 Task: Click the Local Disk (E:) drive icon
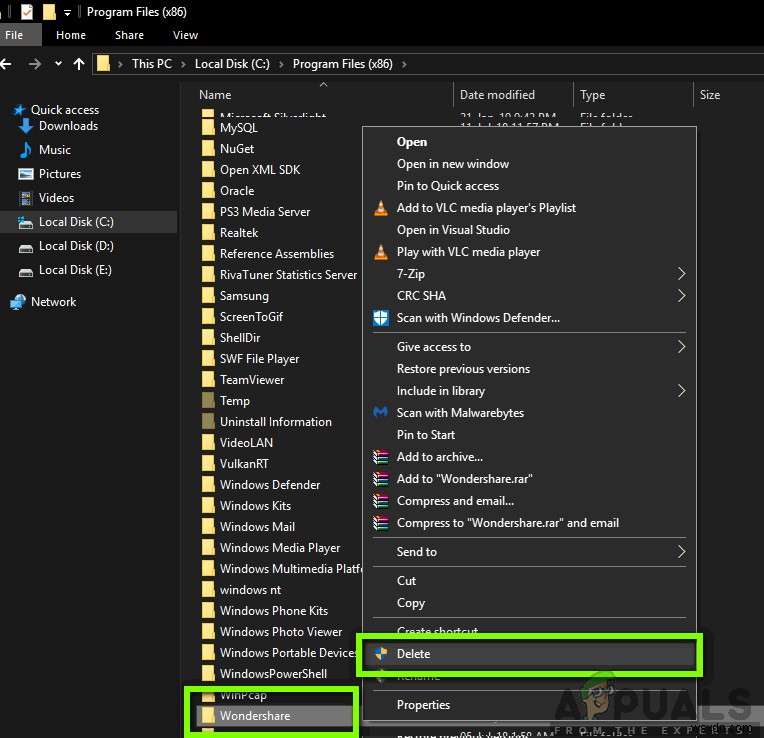[x=25, y=272]
